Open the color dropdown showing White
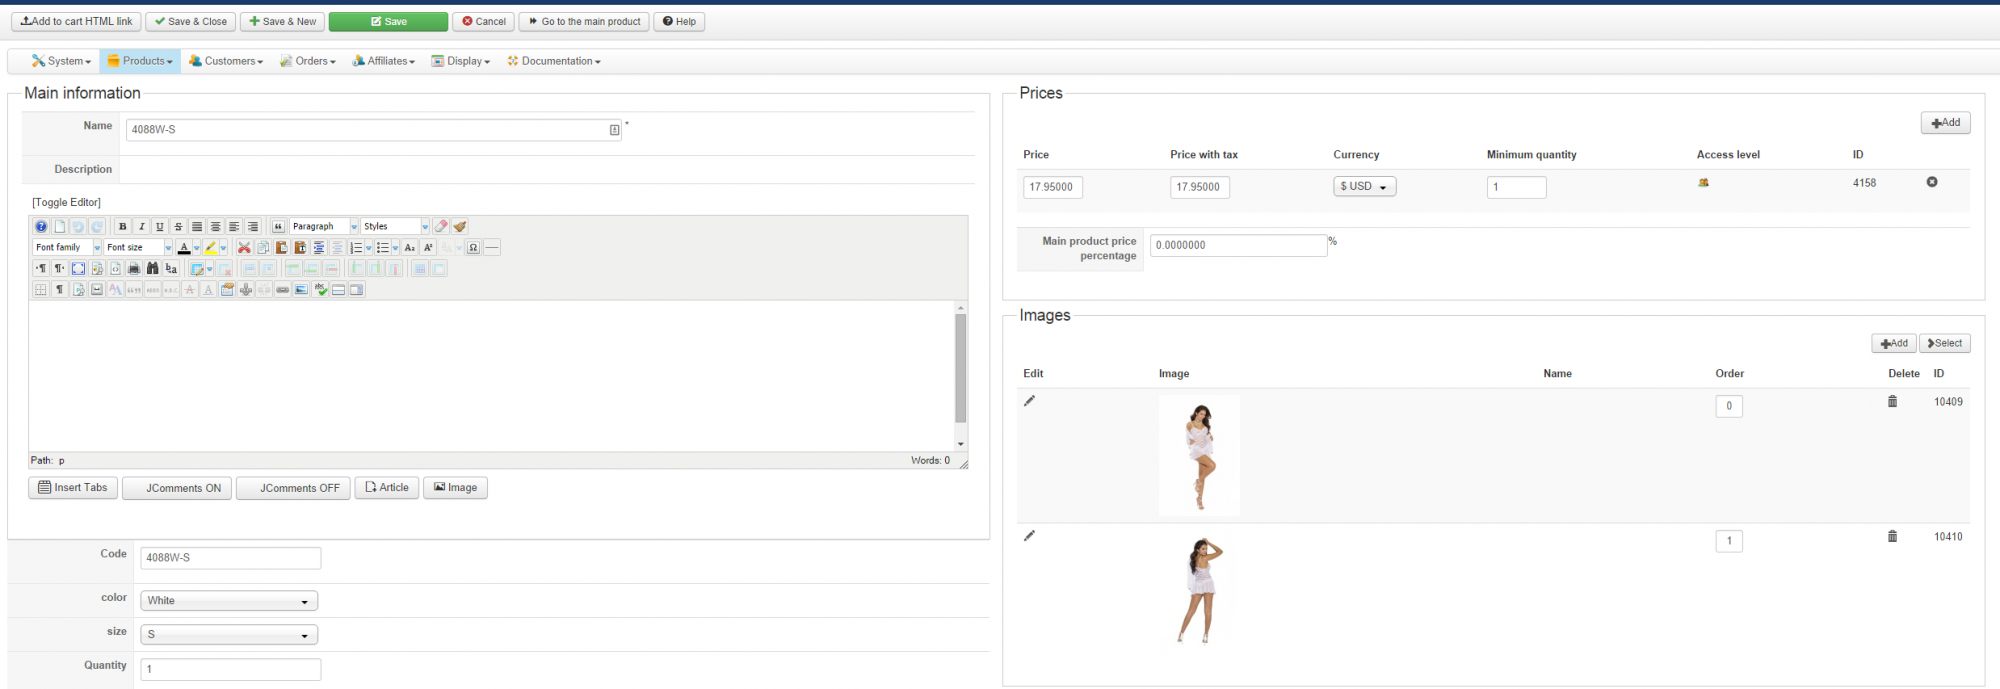The height and width of the screenshot is (689, 2000). (229, 601)
